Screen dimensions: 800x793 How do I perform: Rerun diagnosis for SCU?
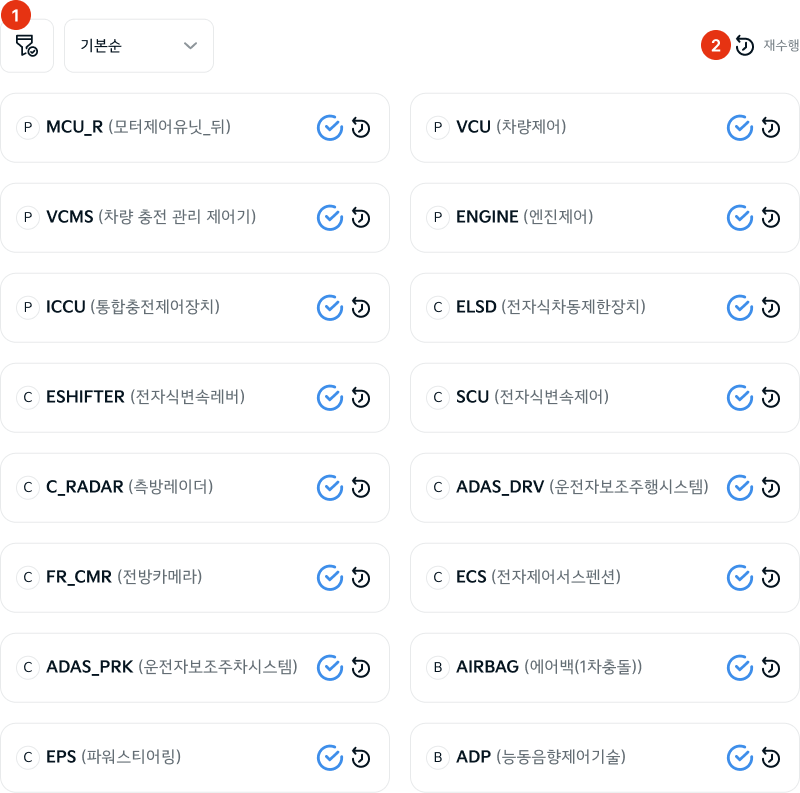[770, 398]
